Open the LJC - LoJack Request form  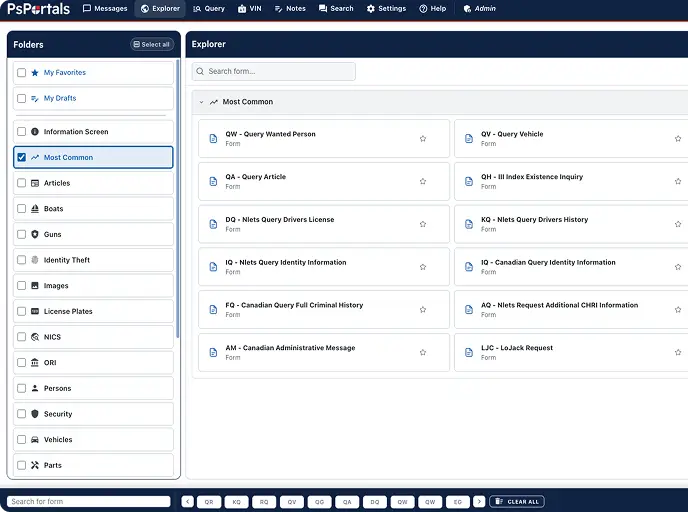click(571, 352)
